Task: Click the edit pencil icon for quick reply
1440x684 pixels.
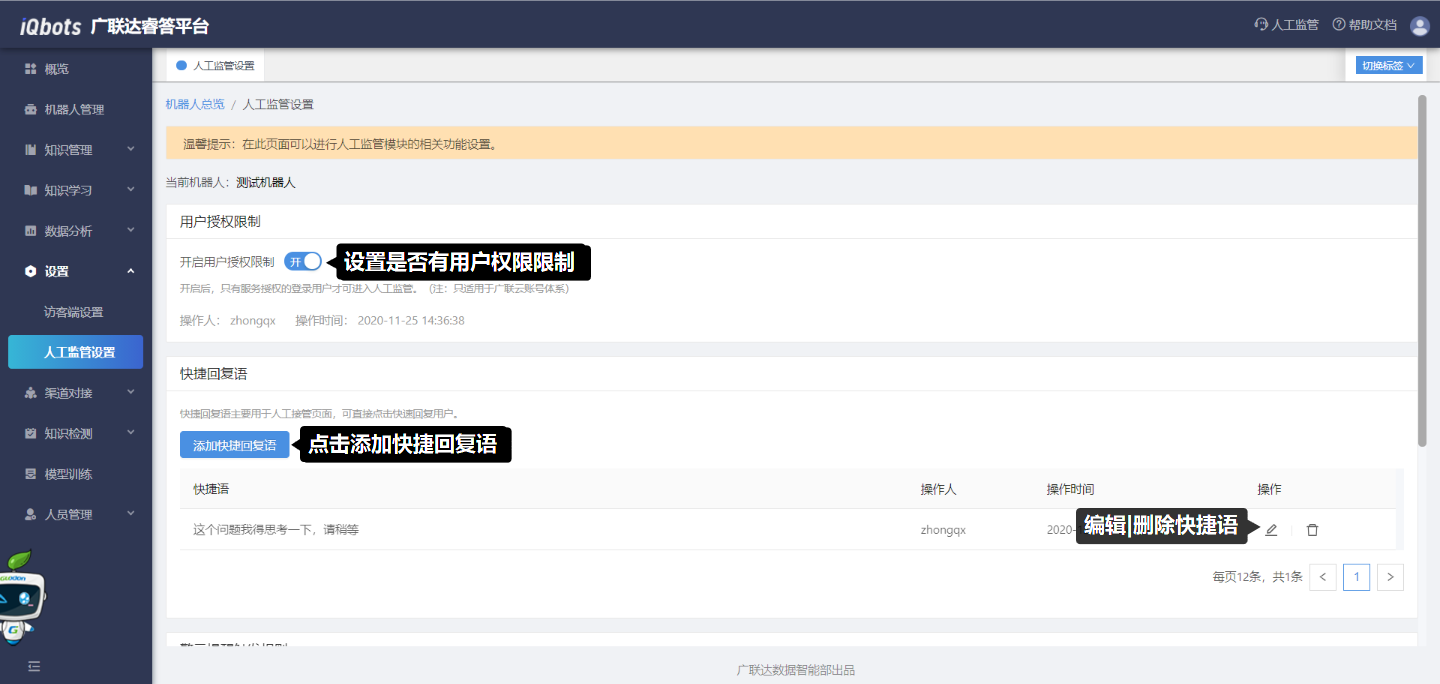Action: click(1271, 530)
